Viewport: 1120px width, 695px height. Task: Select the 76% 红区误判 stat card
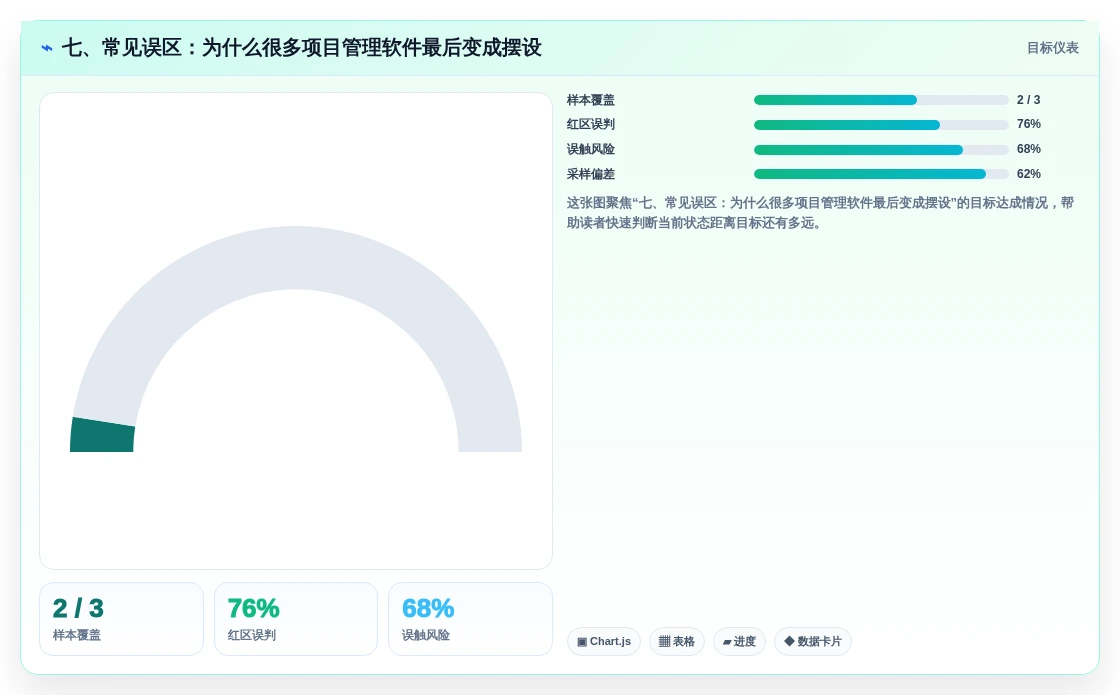296,619
